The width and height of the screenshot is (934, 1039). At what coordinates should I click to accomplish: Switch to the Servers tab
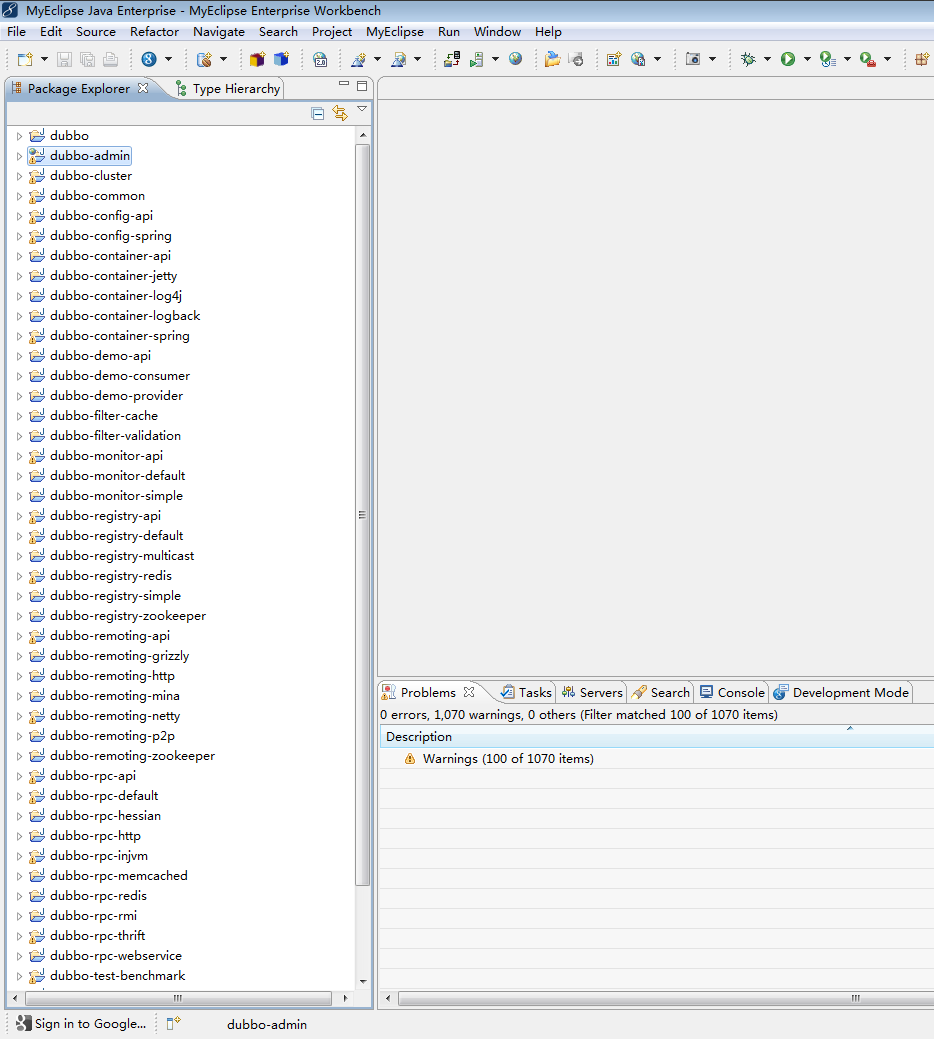[592, 692]
